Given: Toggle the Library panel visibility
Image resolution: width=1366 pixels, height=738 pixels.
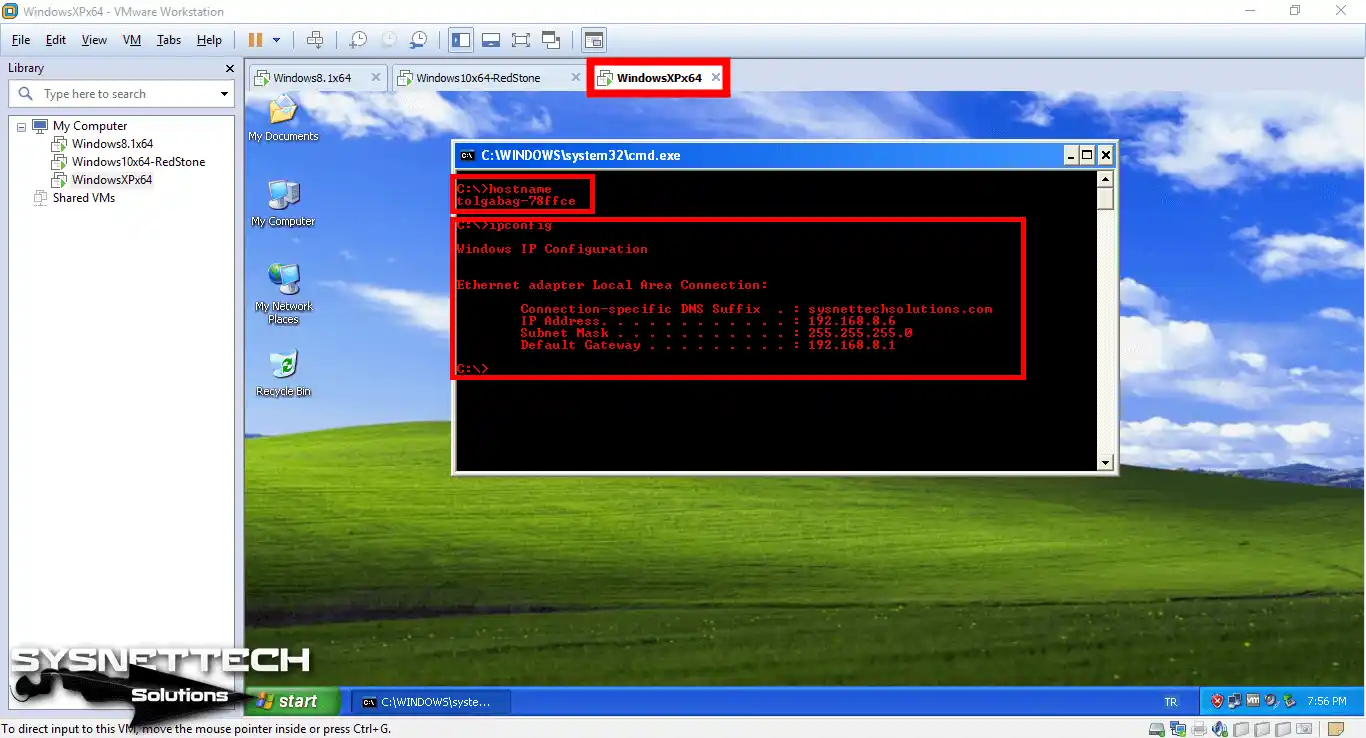Looking at the screenshot, I should tap(461, 39).
